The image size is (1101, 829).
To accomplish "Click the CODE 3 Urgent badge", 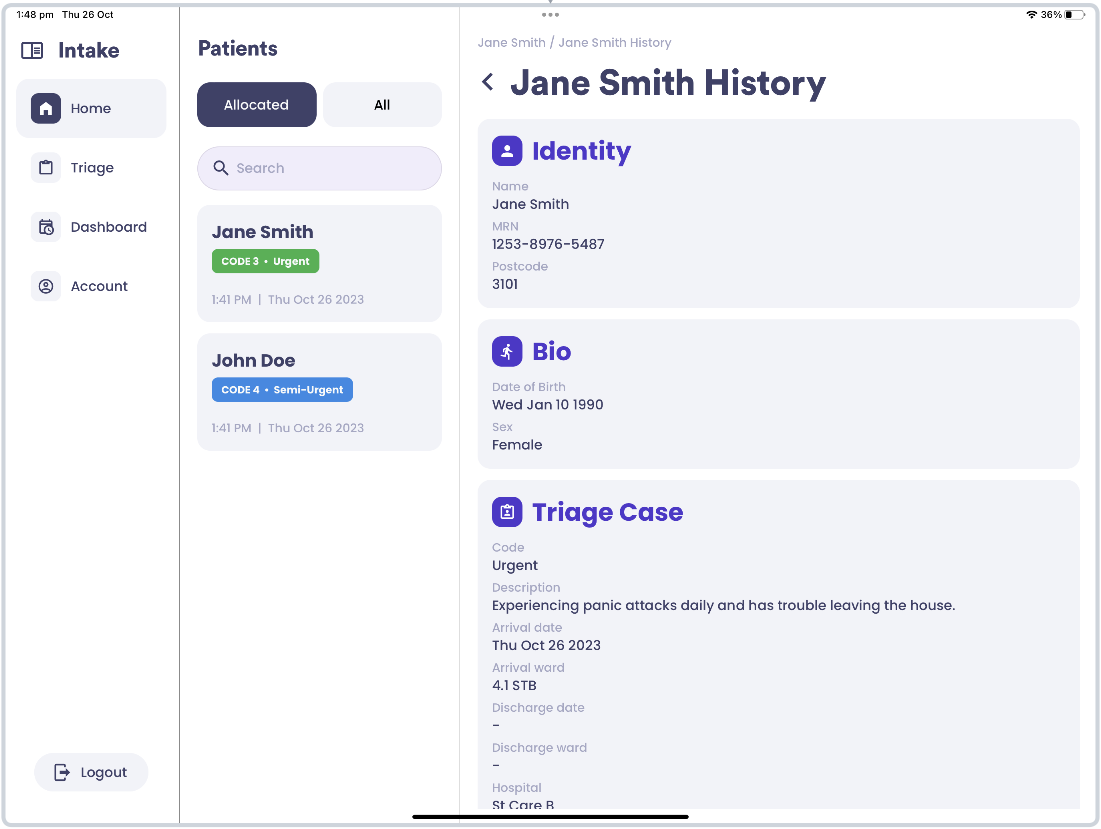I will [x=265, y=261].
